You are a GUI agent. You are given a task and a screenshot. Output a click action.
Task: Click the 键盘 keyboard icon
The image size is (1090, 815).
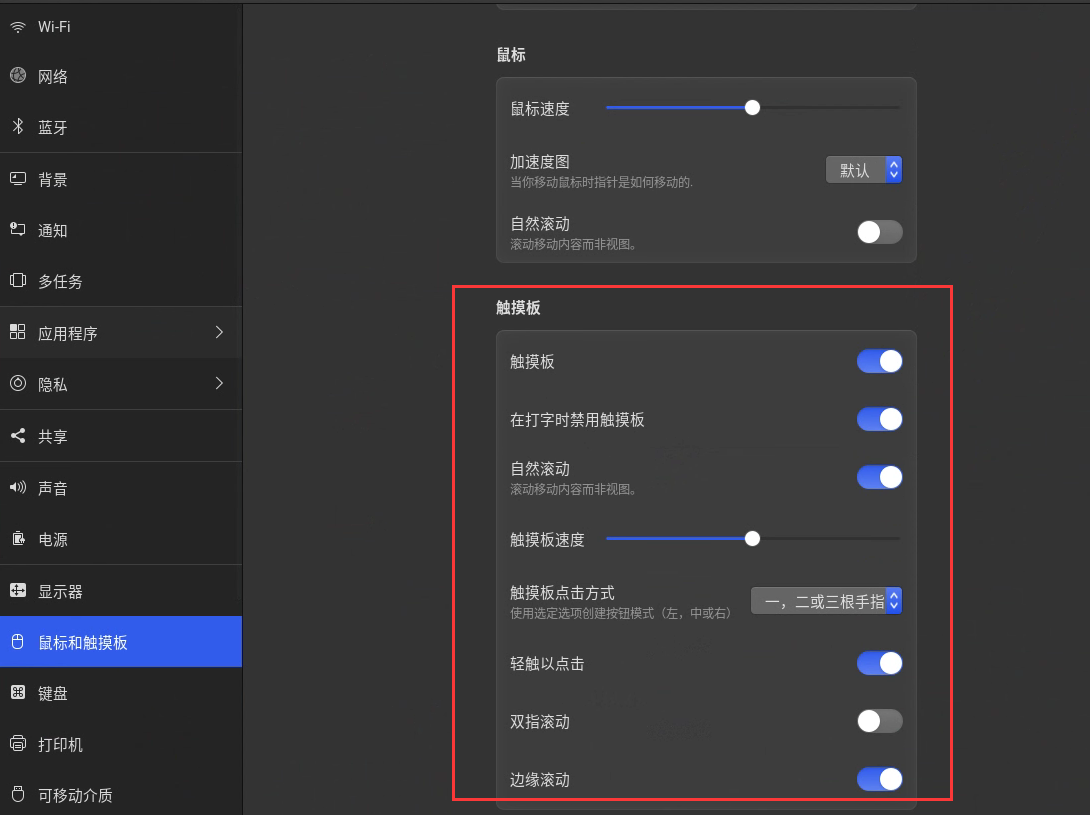coord(17,693)
